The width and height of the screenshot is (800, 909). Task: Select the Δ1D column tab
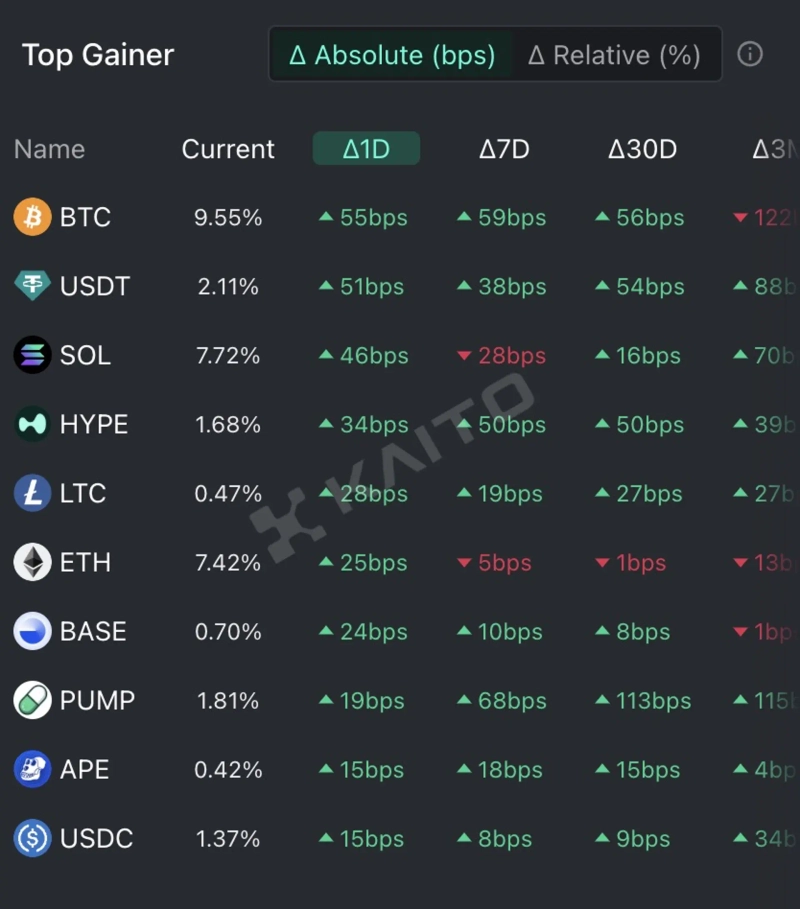[366, 149]
